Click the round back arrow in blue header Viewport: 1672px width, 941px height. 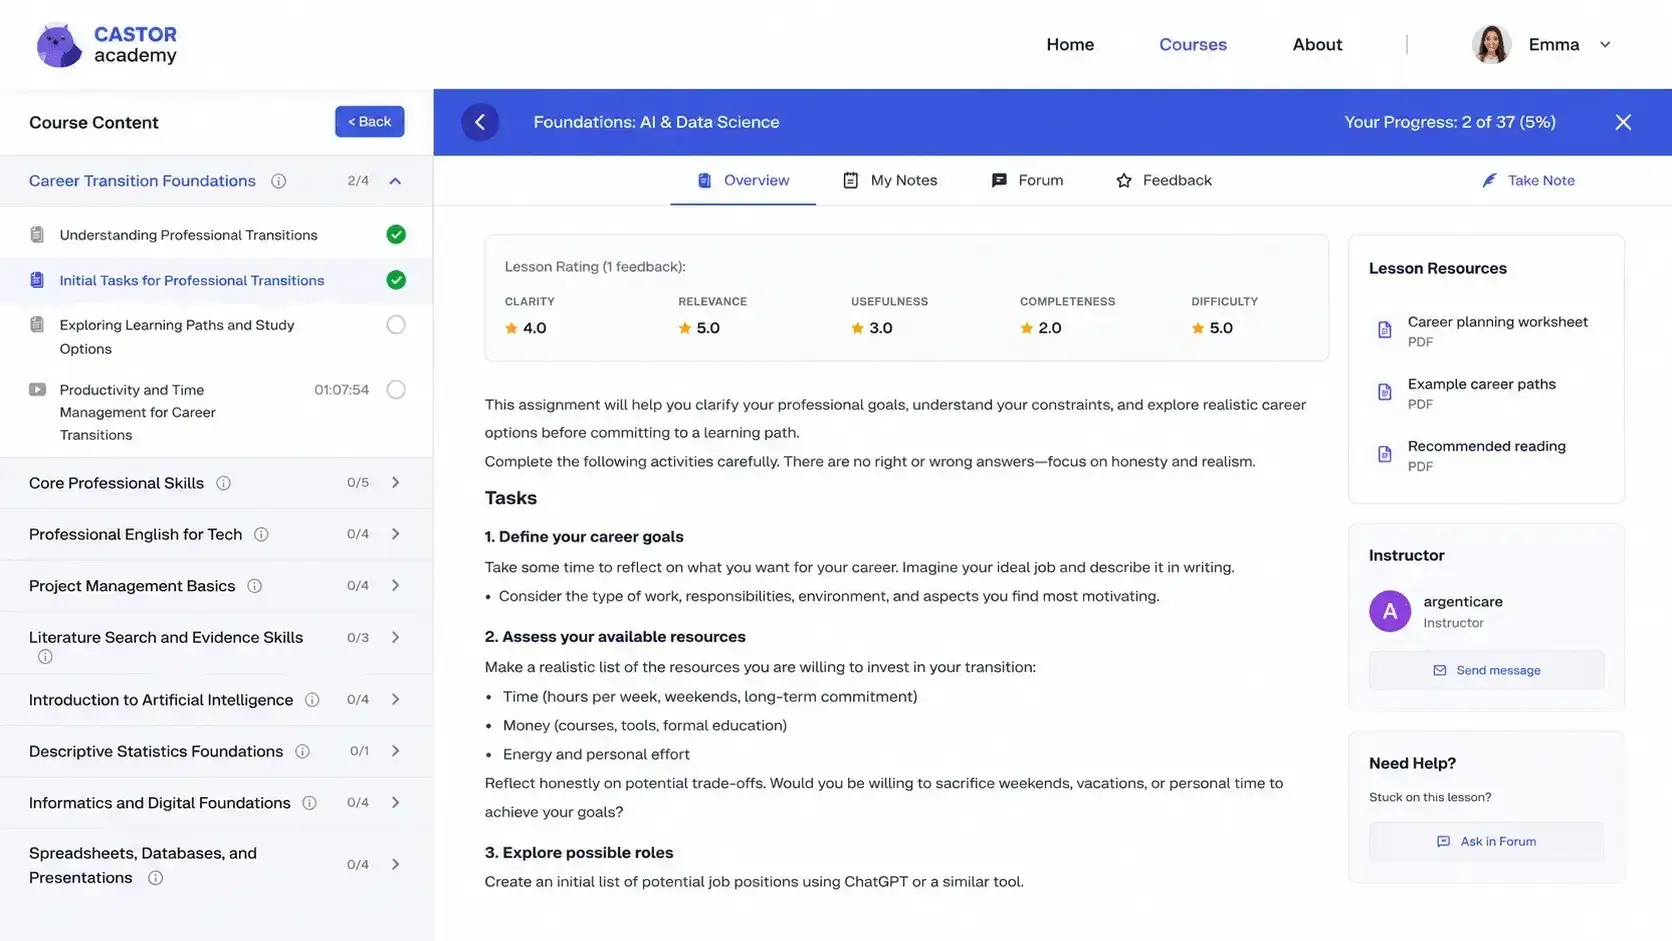point(480,122)
